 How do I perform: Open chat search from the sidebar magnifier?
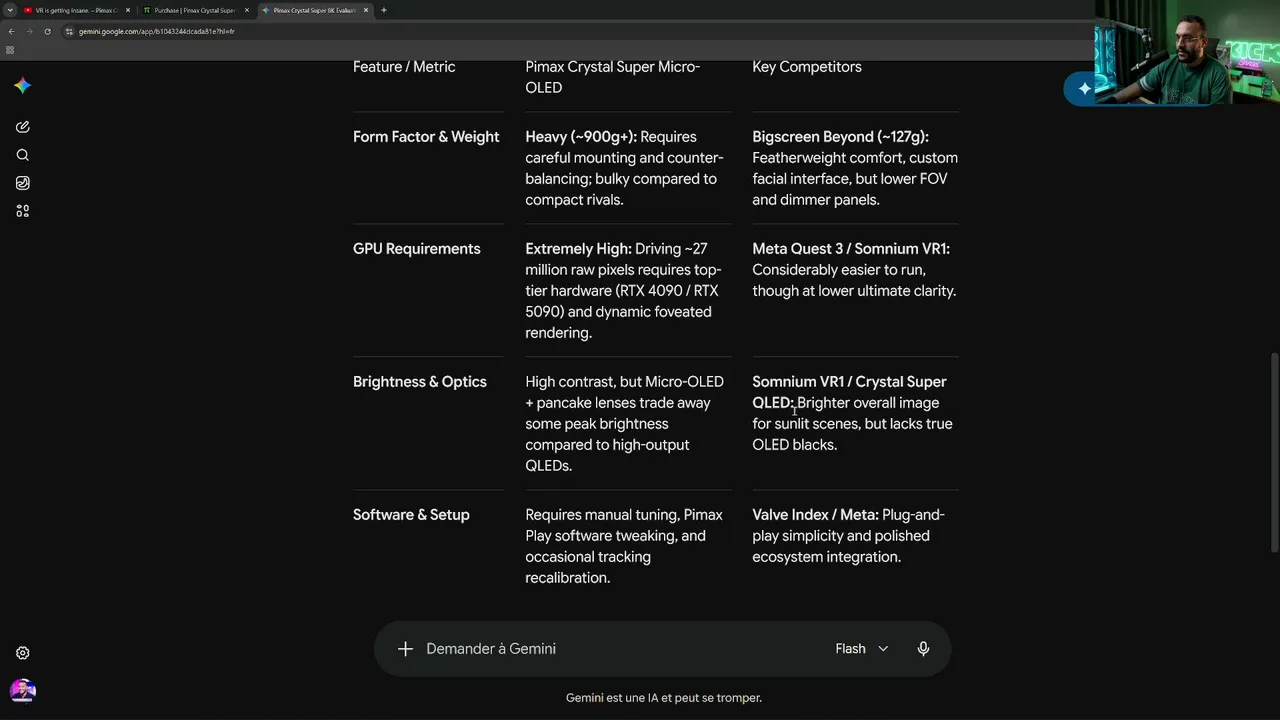pyautogui.click(x=22, y=155)
